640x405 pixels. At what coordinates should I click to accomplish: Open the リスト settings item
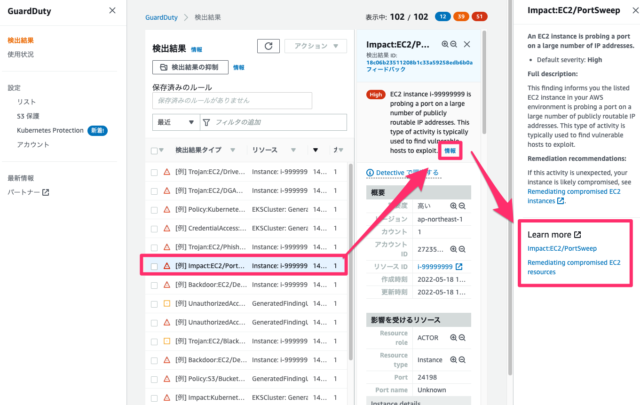coord(26,102)
